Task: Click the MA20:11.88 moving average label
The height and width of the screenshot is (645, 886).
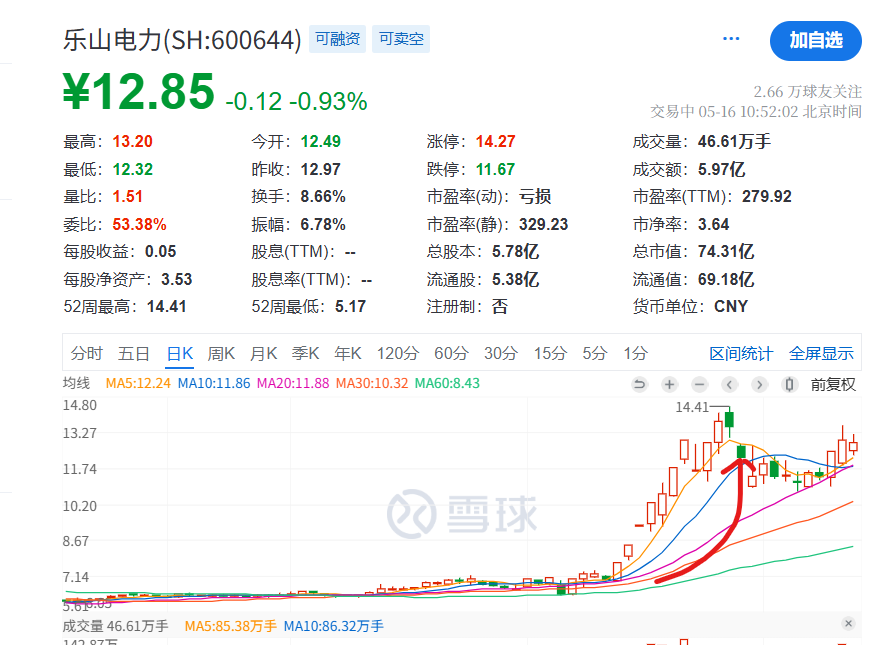Action: pos(293,383)
